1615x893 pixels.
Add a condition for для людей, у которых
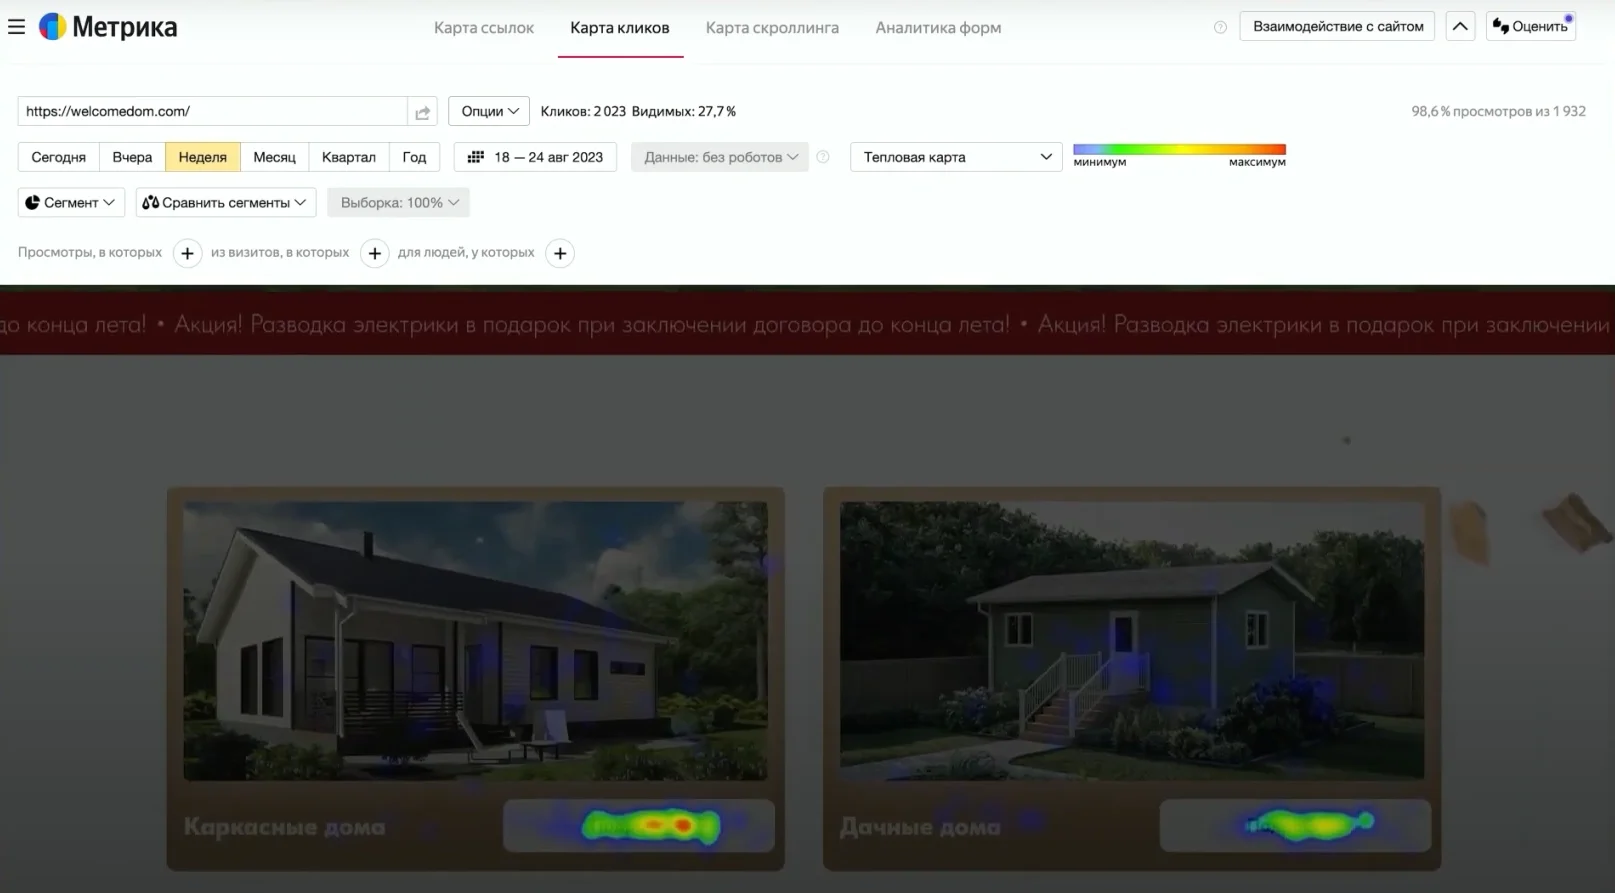(x=560, y=253)
